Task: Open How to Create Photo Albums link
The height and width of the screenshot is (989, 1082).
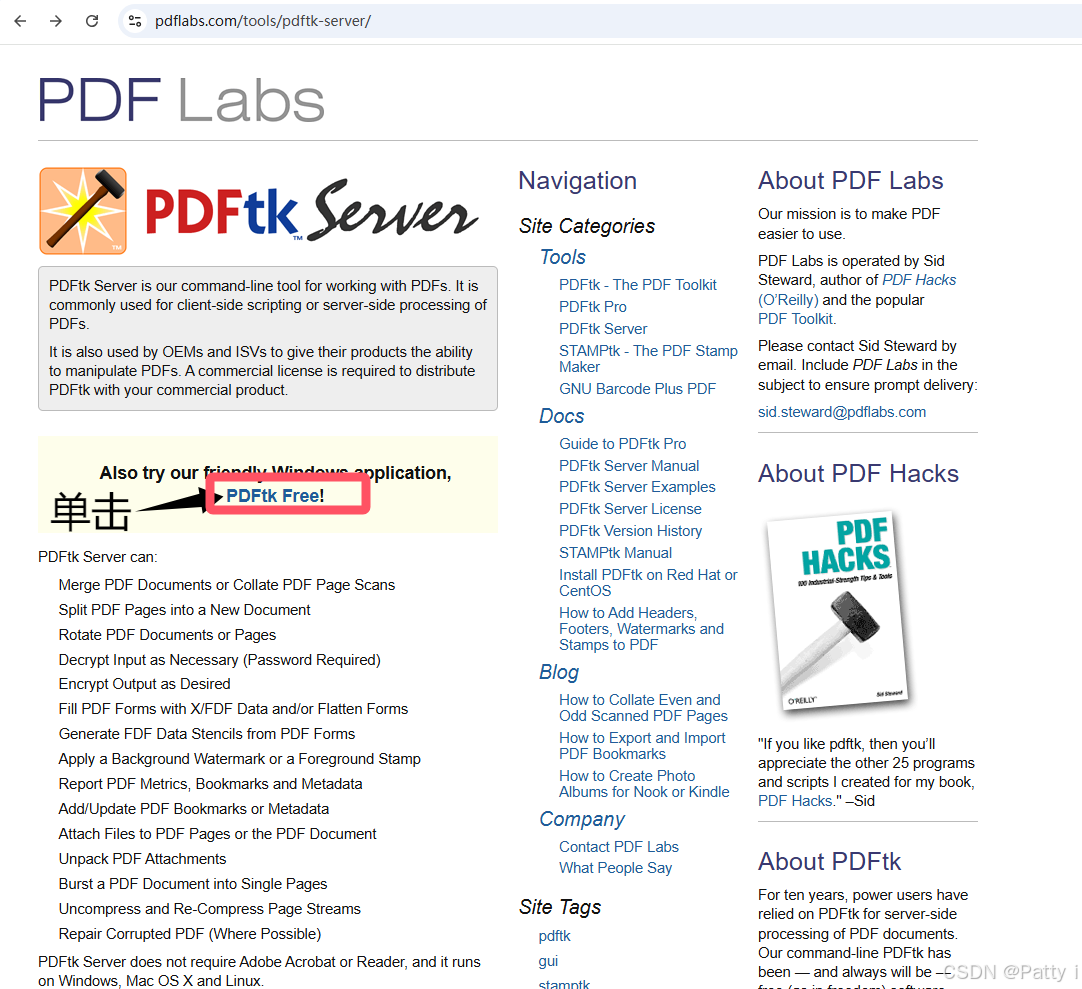Action: click(x=644, y=784)
